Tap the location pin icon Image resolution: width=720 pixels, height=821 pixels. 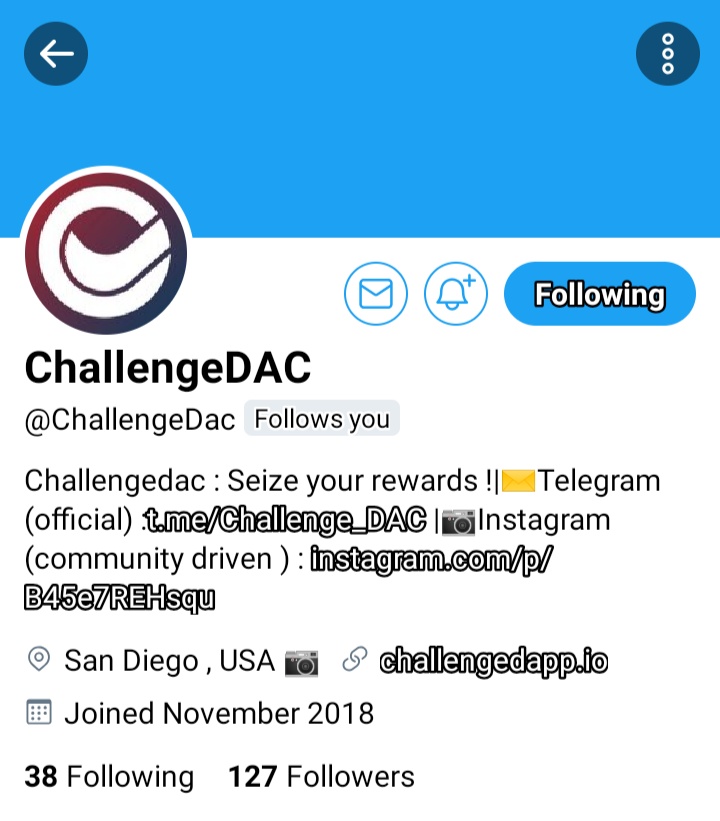tap(39, 660)
